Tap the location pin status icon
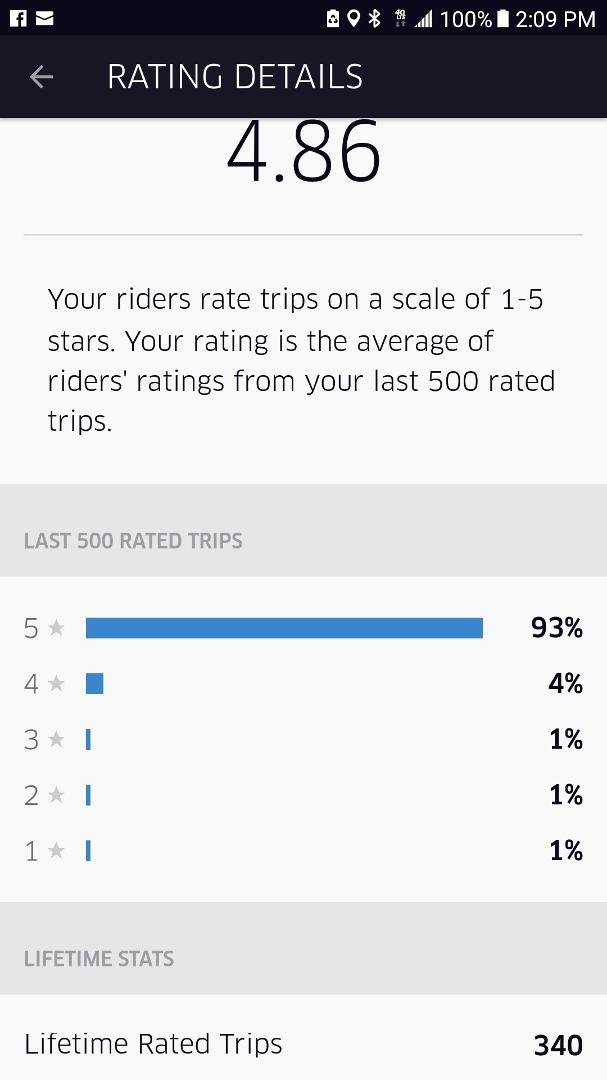 pos(353,19)
